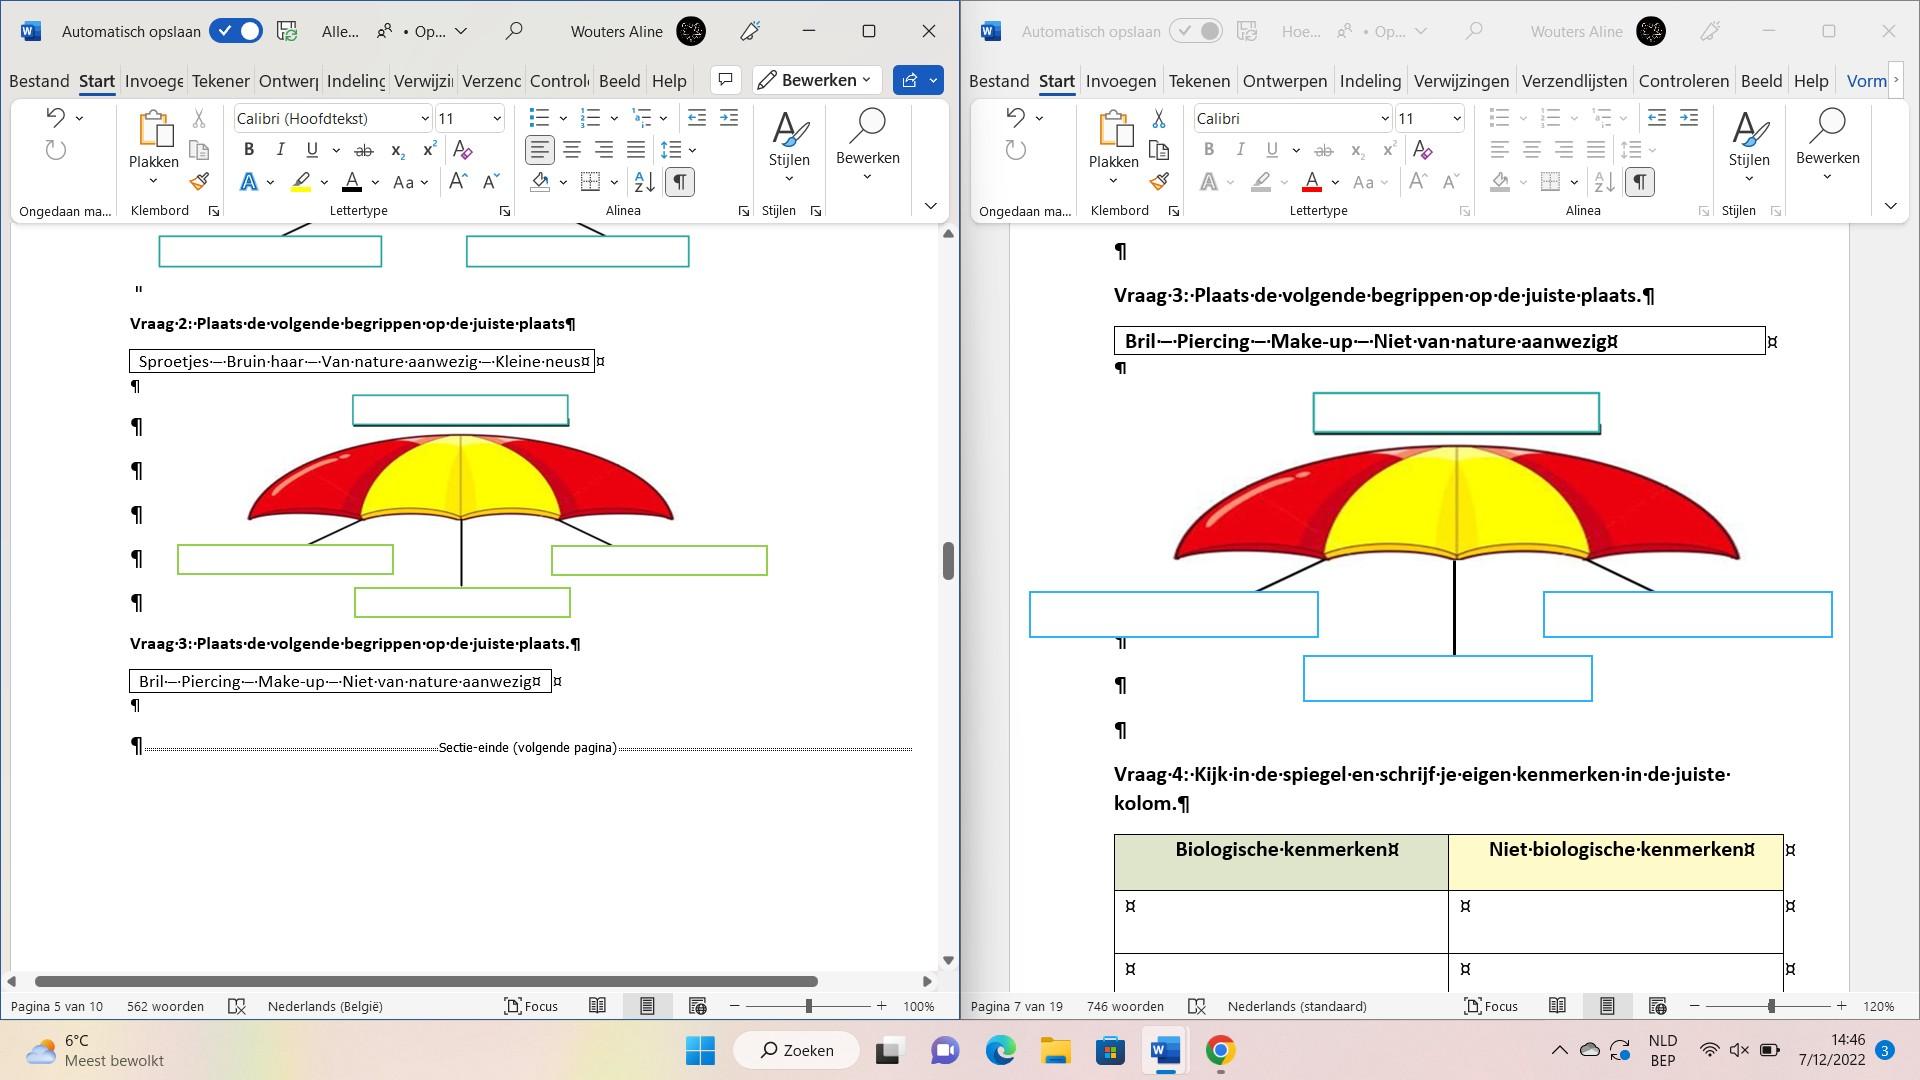Click the zoom slider in right status bar
This screenshot has width=1920, height=1080.
pyautogui.click(x=1770, y=1006)
